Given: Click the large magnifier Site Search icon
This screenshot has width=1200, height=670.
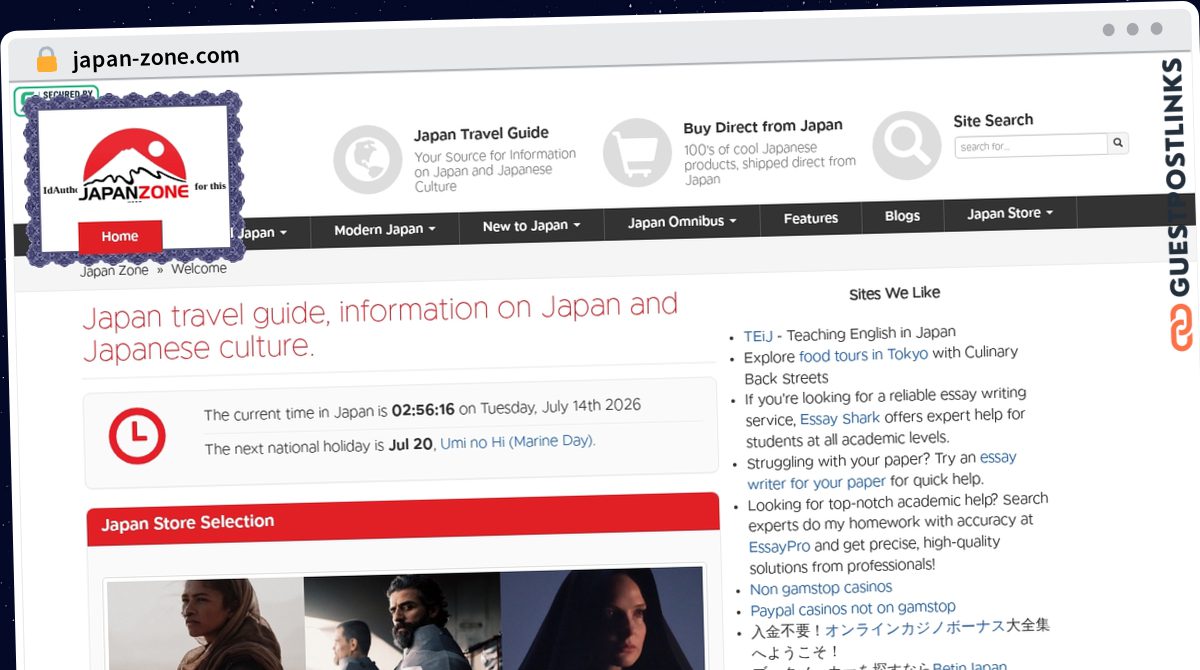Looking at the screenshot, I should [907, 145].
